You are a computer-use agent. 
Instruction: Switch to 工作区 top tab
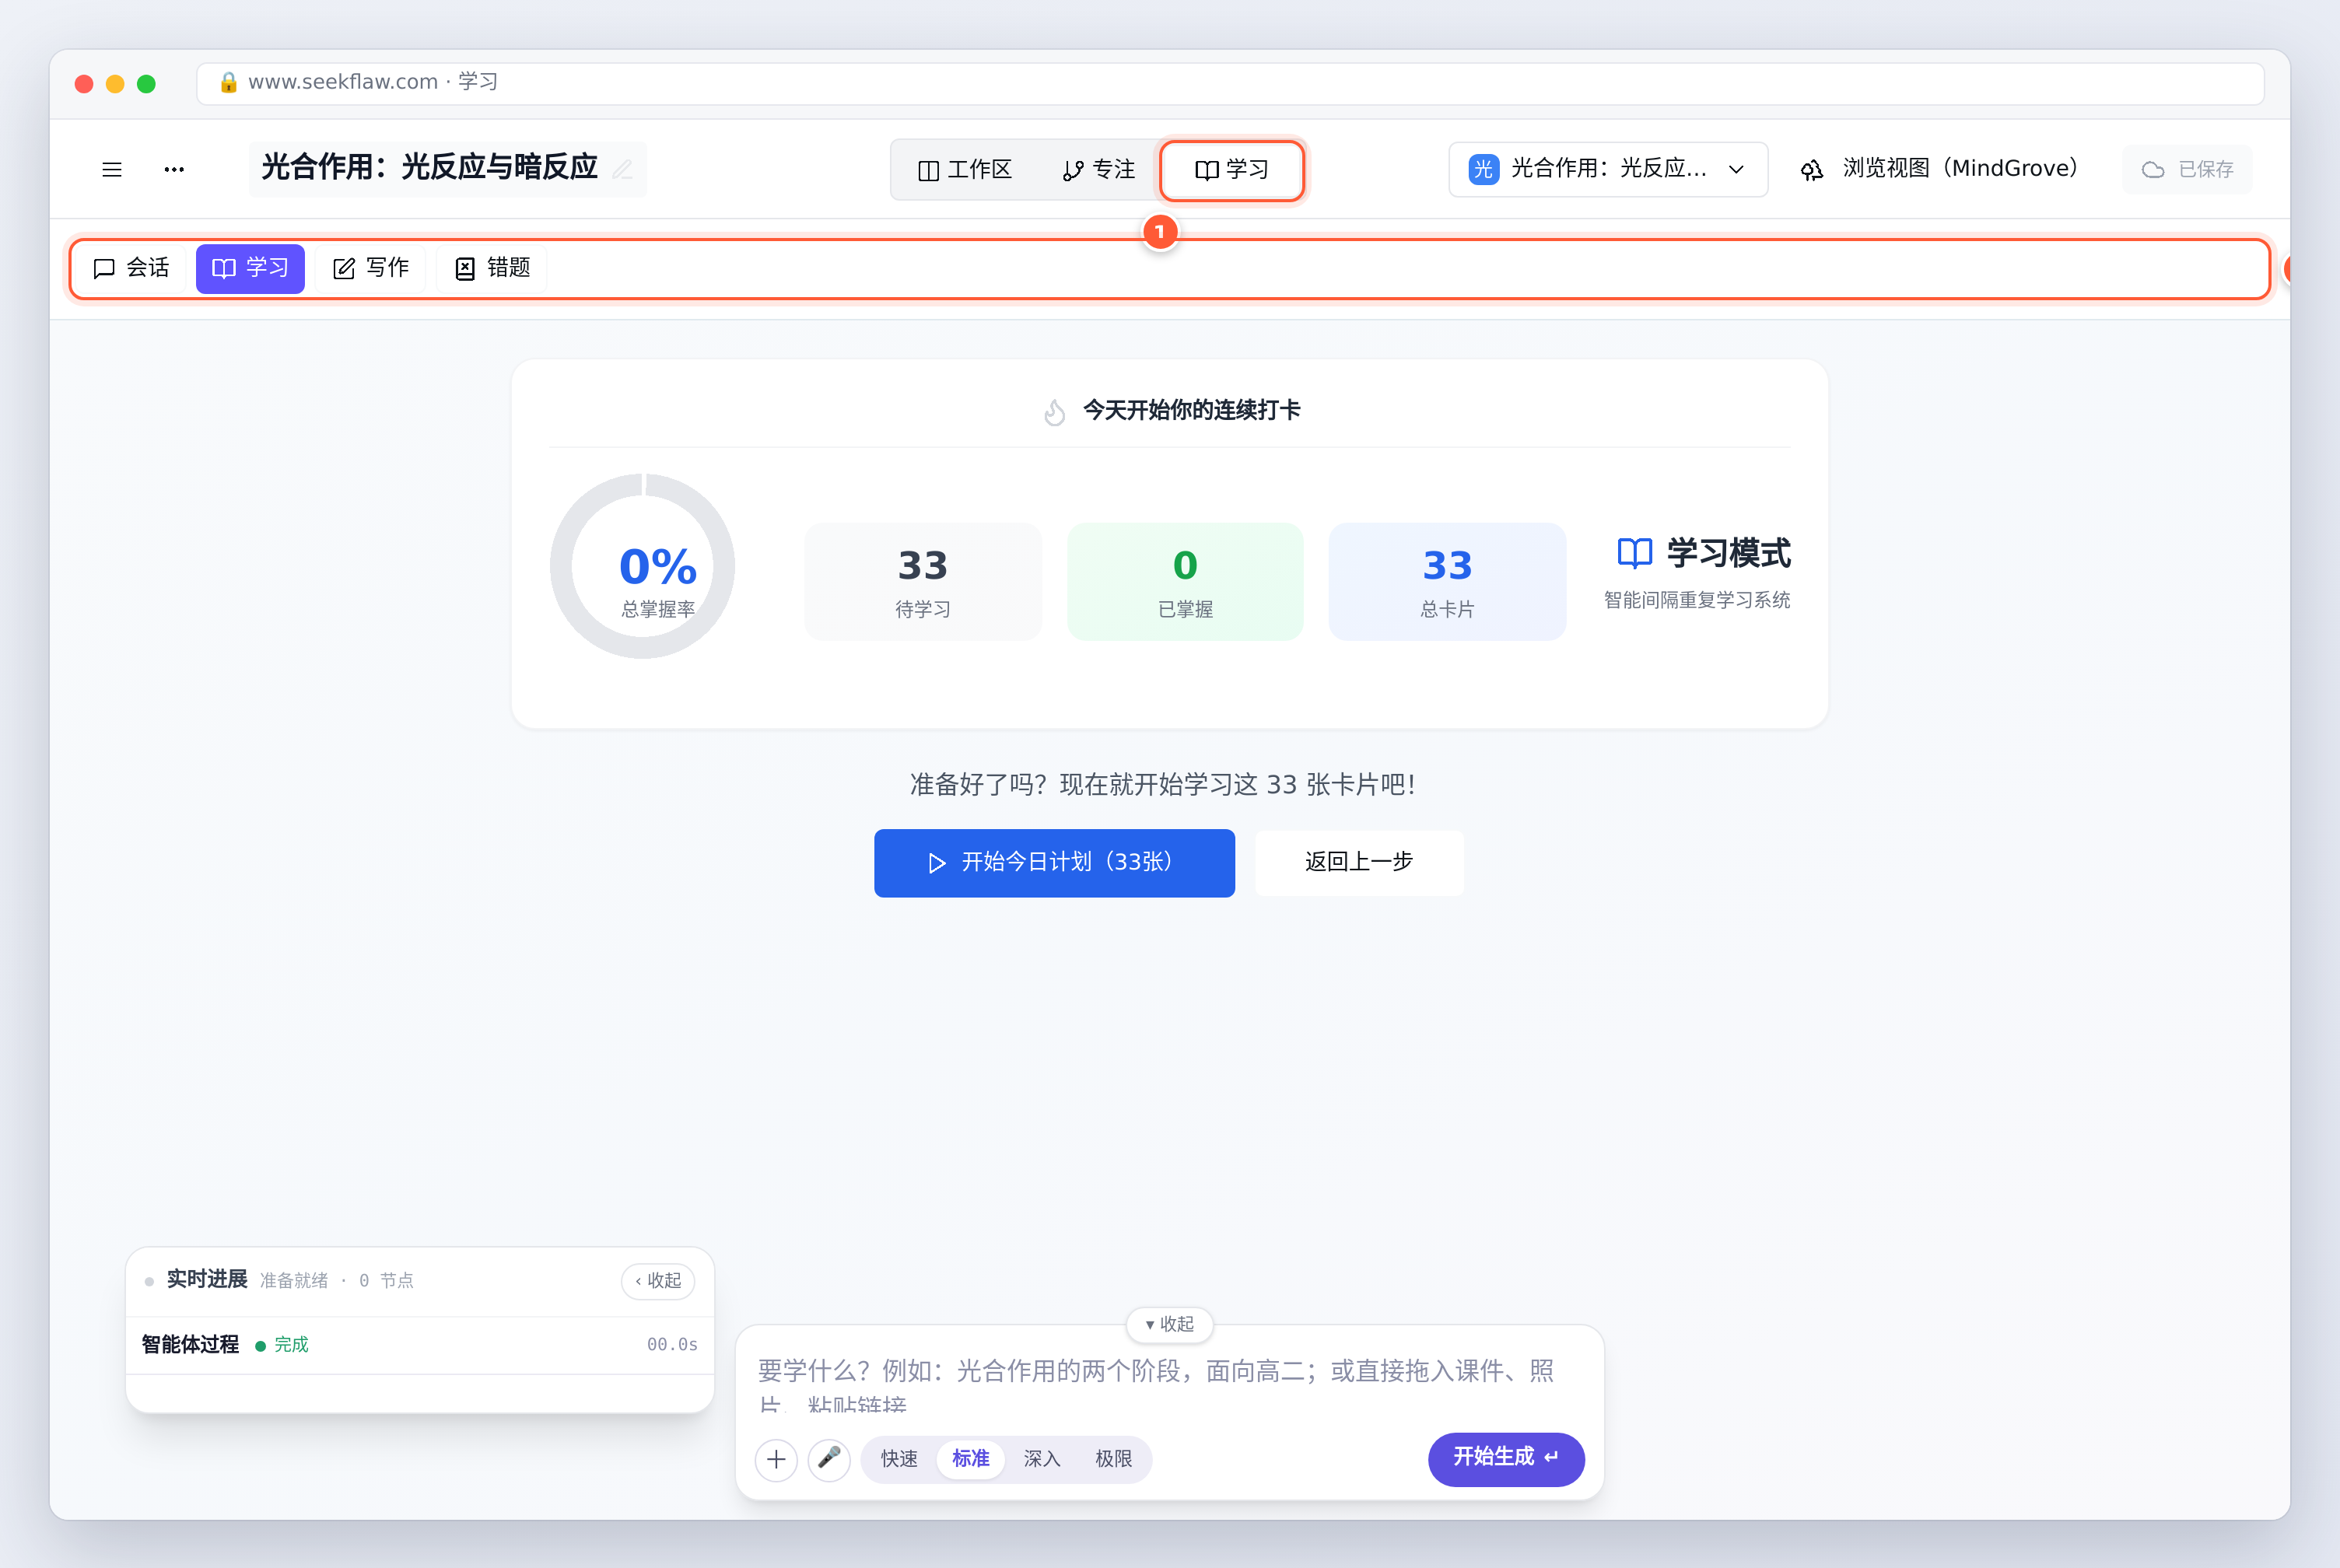coord(965,170)
